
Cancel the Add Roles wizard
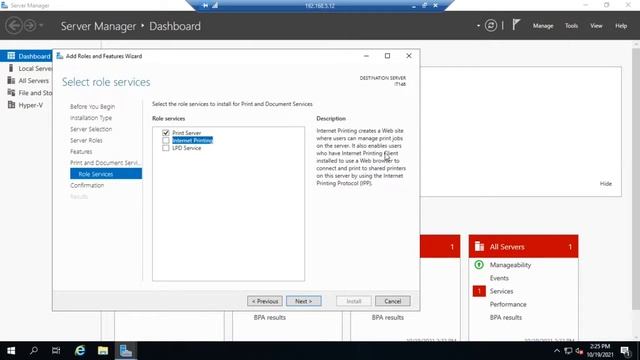393,301
